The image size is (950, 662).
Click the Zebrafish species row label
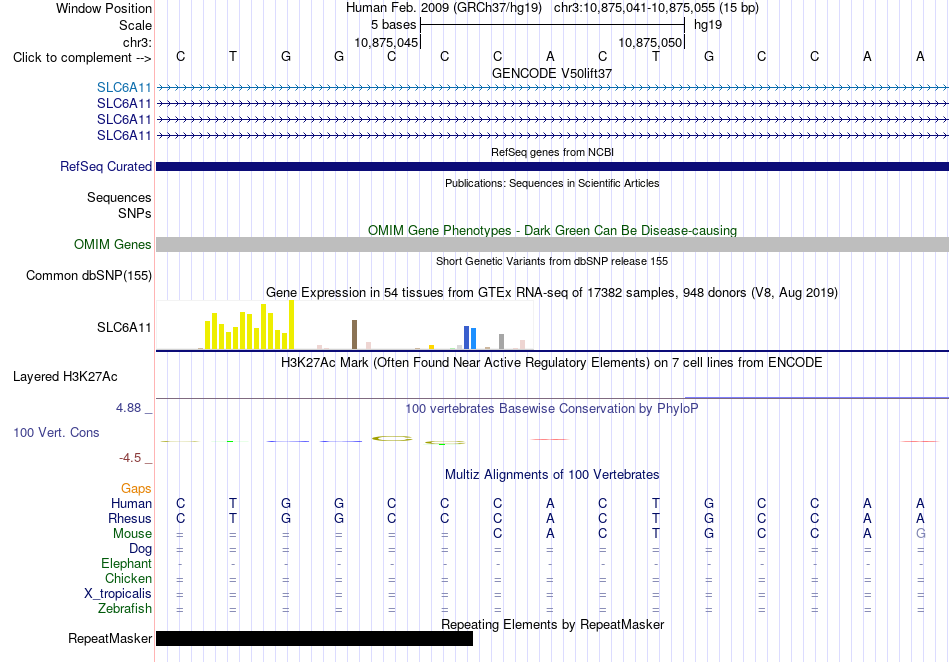click(125, 608)
